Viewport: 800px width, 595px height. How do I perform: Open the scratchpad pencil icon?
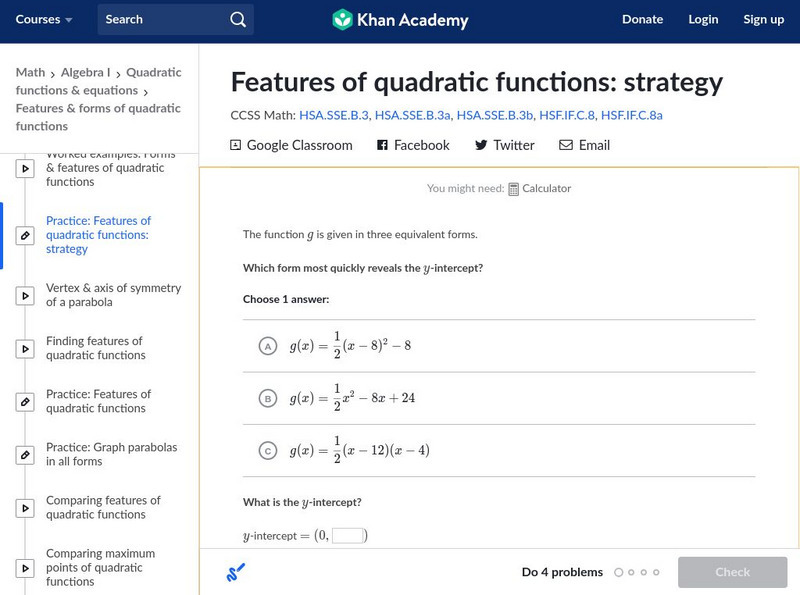click(235, 573)
